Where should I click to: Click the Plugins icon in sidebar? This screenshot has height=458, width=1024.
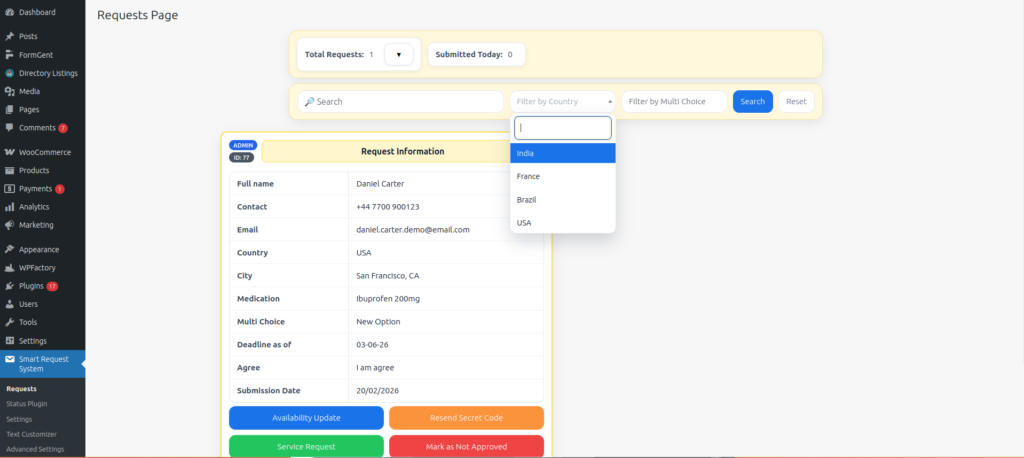point(9,286)
